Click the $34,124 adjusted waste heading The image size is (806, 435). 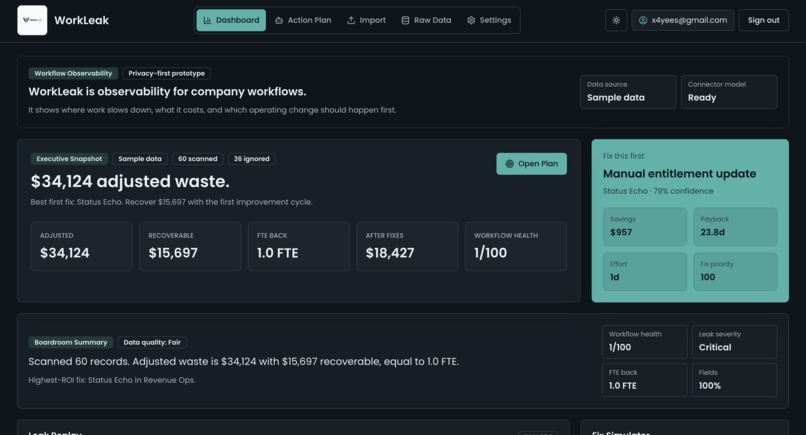130,181
